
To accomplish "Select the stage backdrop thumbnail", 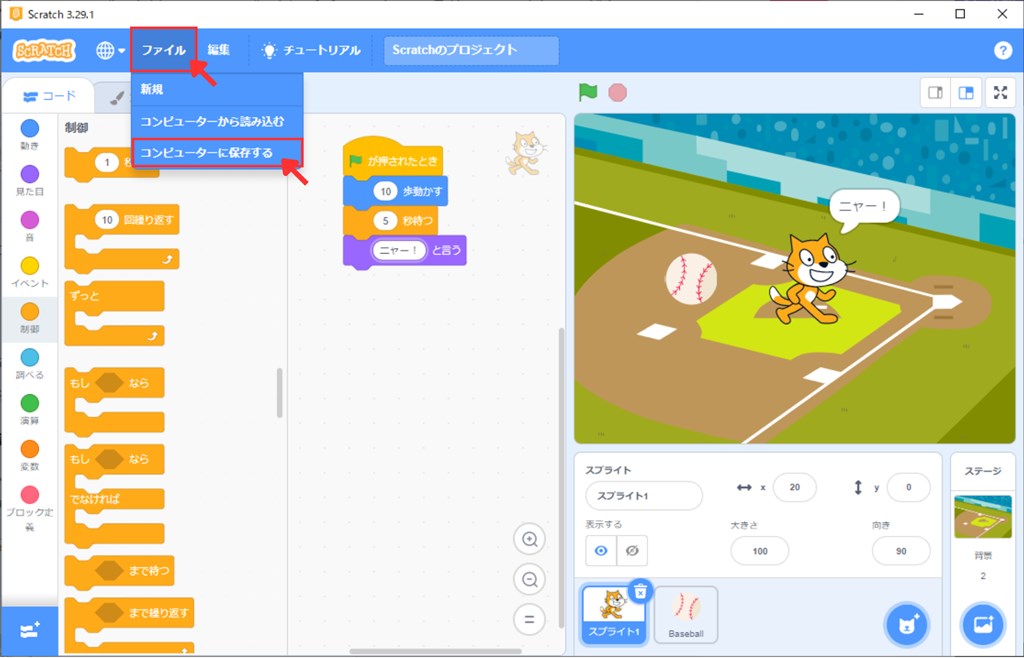I will pyautogui.click(x=983, y=517).
